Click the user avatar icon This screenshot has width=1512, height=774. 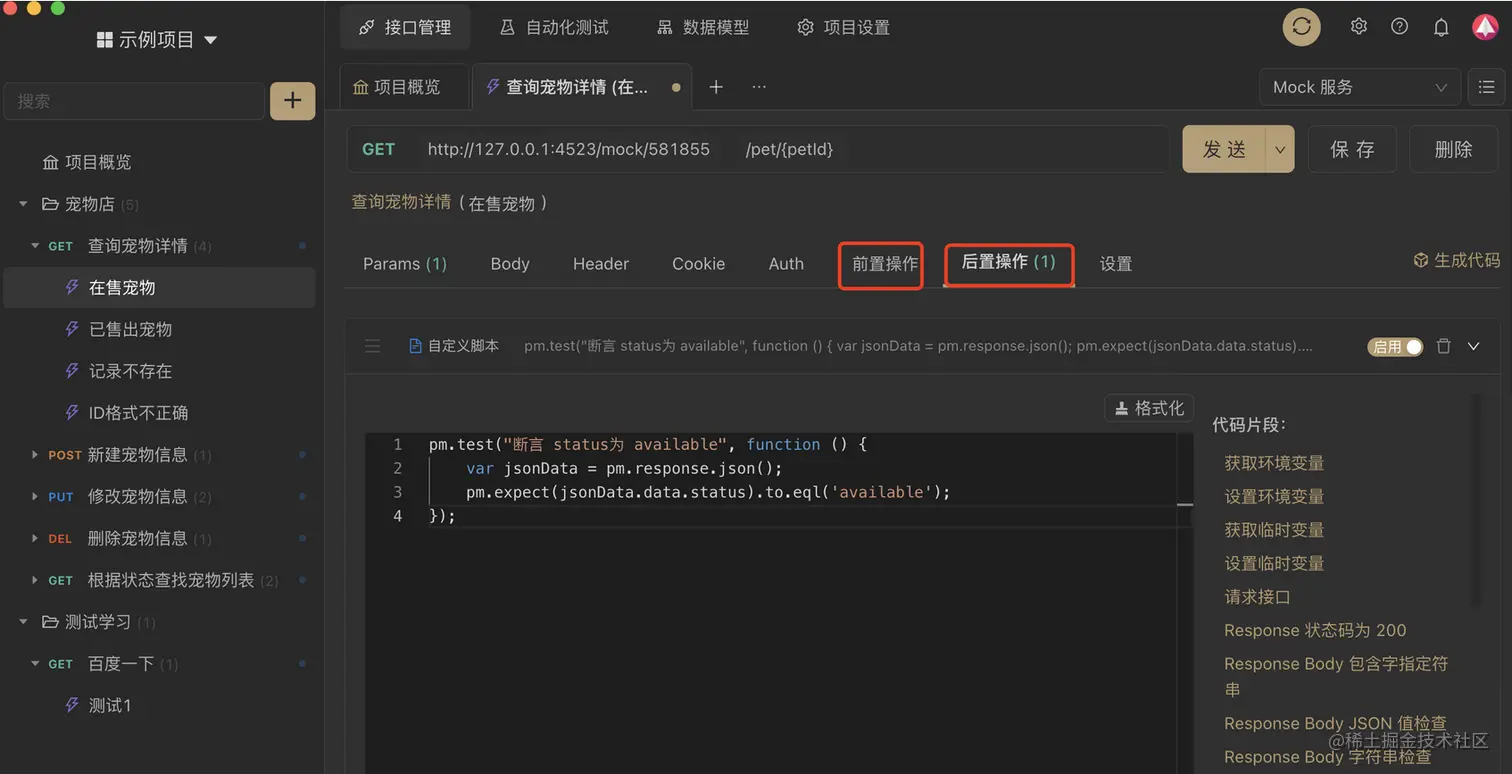pyautogui.click(x=1484, y=27)
